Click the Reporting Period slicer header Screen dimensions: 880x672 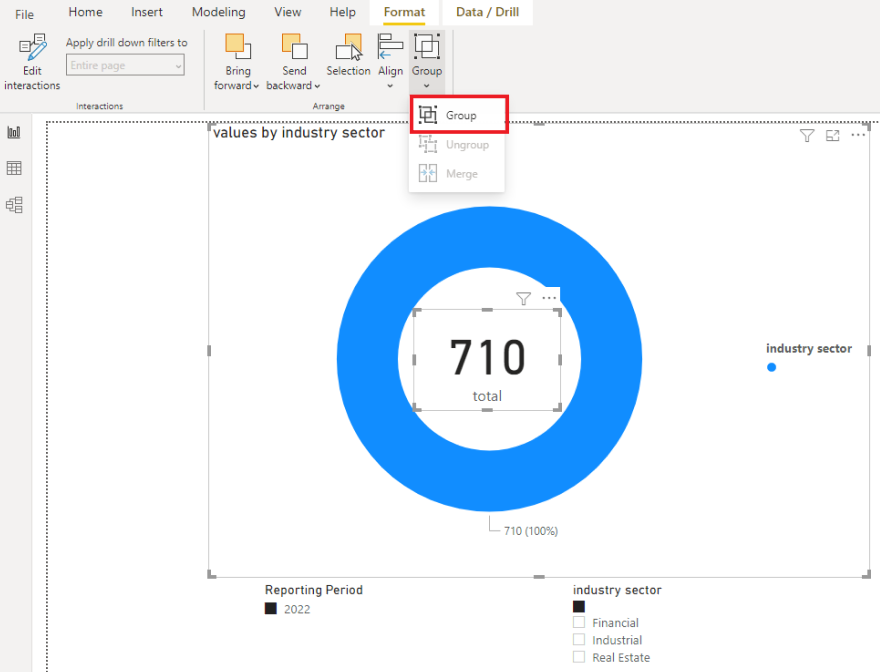pyautogui.click(x=314, y=590)
